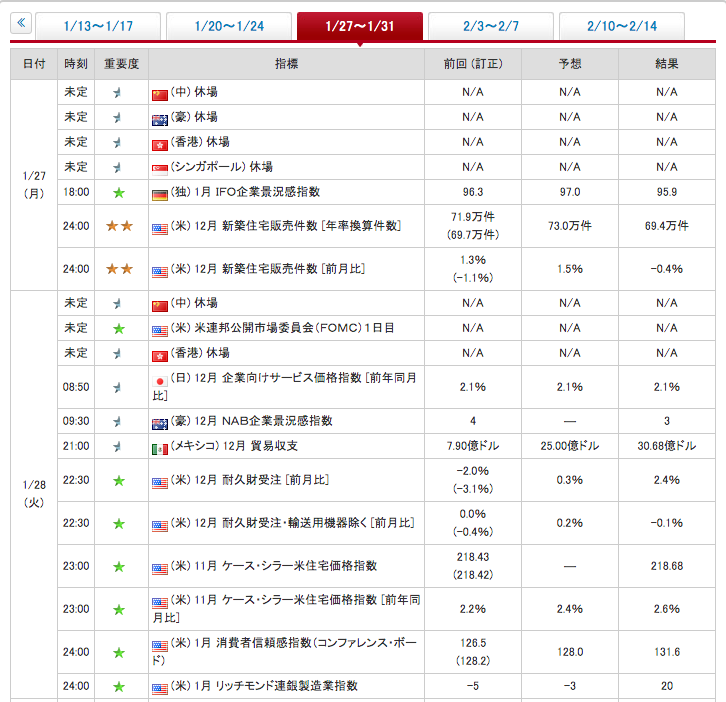Click (米) 1月 リッチモンド連銀製造業指数 text
This screenshot has height=702, width=726.
coord(264,686)
